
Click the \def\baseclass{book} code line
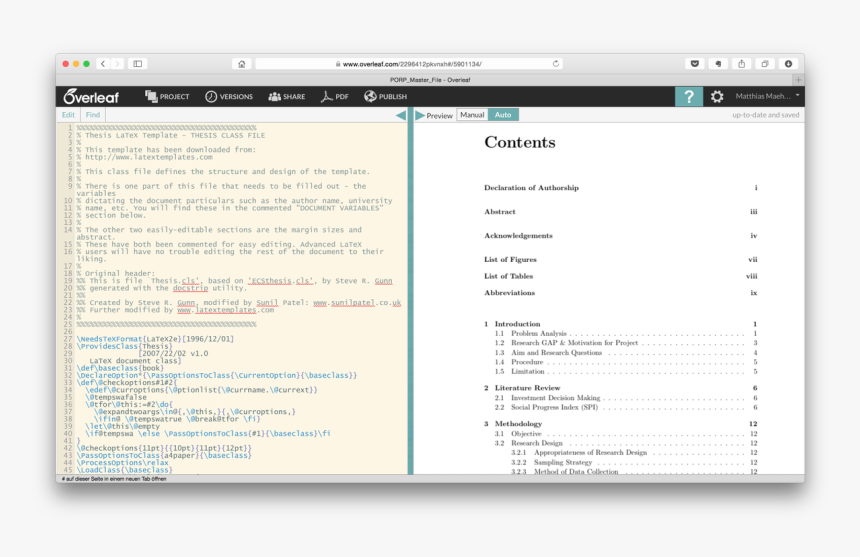point(120,368)
